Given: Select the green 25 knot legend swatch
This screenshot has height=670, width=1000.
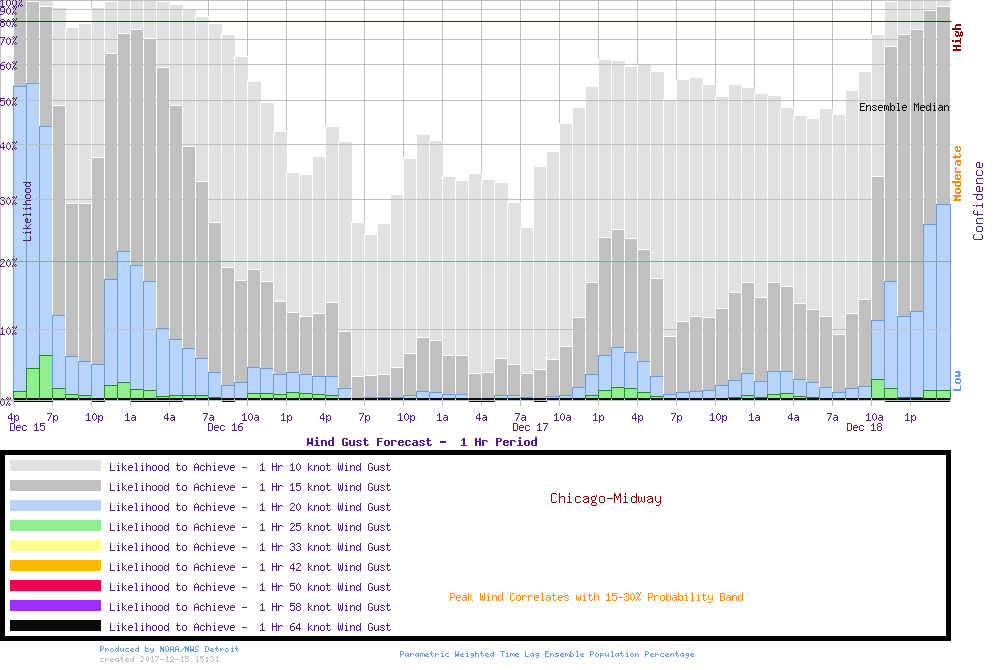Looking at the screenshot, I should point(55,526).
